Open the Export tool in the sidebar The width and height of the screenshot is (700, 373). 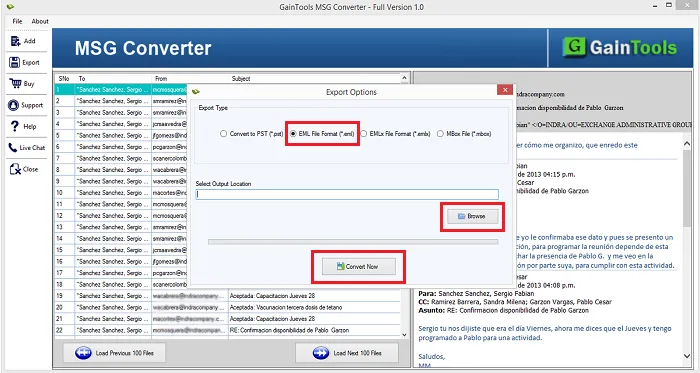[x=26, y=62]
